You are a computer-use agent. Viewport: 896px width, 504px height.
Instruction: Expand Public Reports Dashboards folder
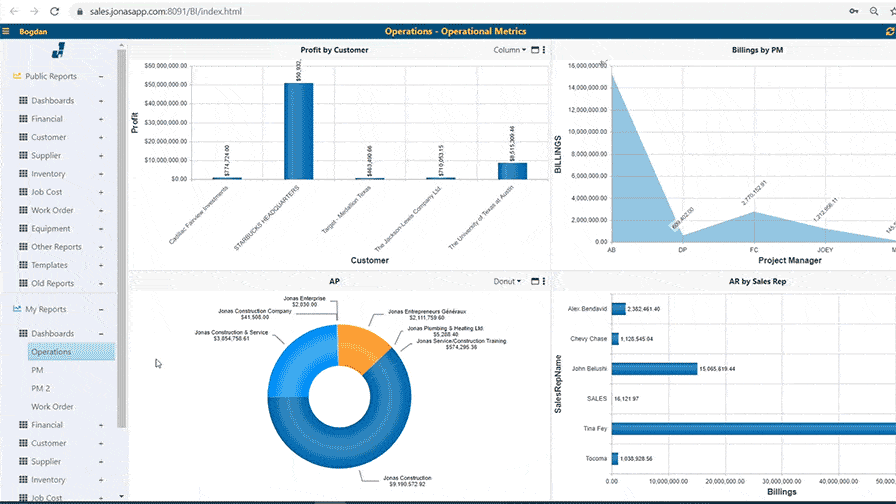point(101,101)
